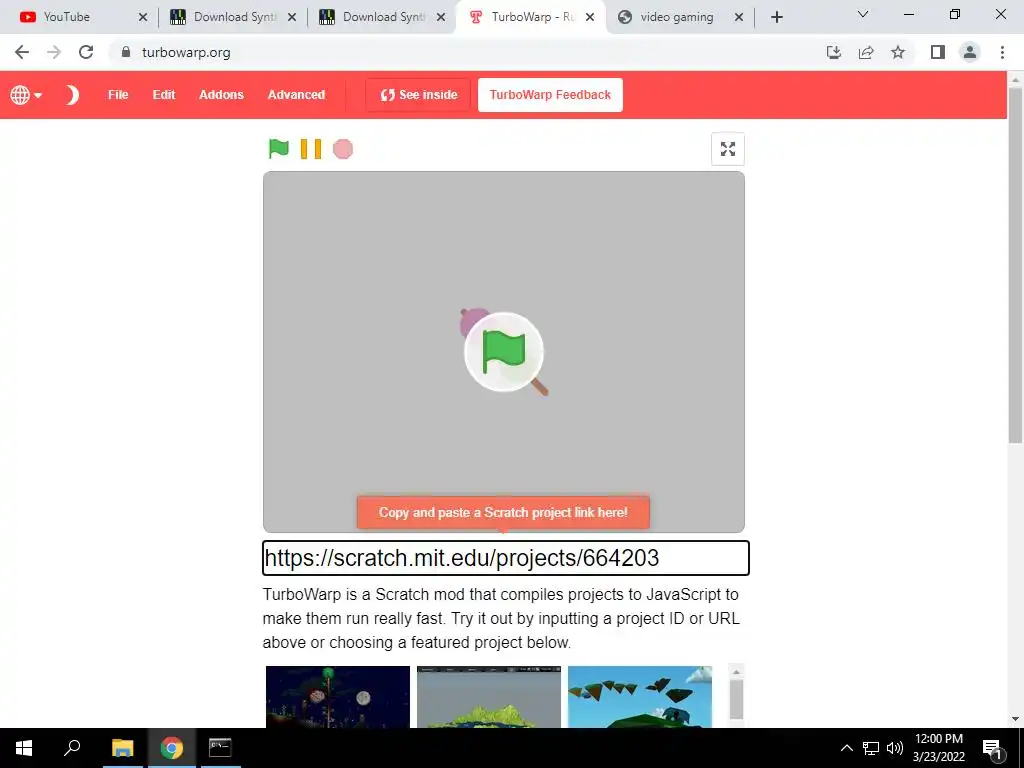Open the Windows Start menu
This screenshot has height=768, width=1024.
[24, 748]
